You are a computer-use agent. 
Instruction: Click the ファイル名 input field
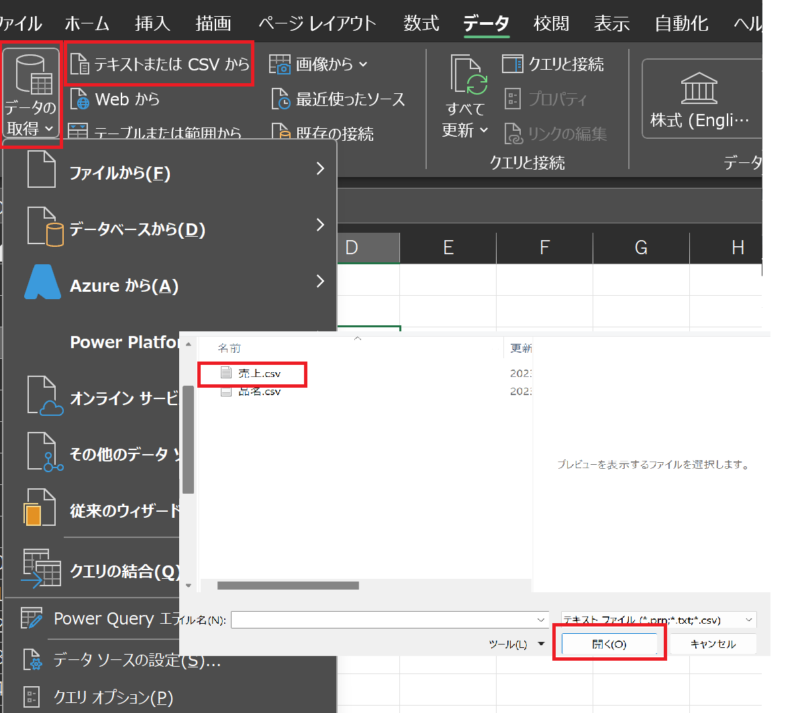pyautogui.click(x=388, y=620)
